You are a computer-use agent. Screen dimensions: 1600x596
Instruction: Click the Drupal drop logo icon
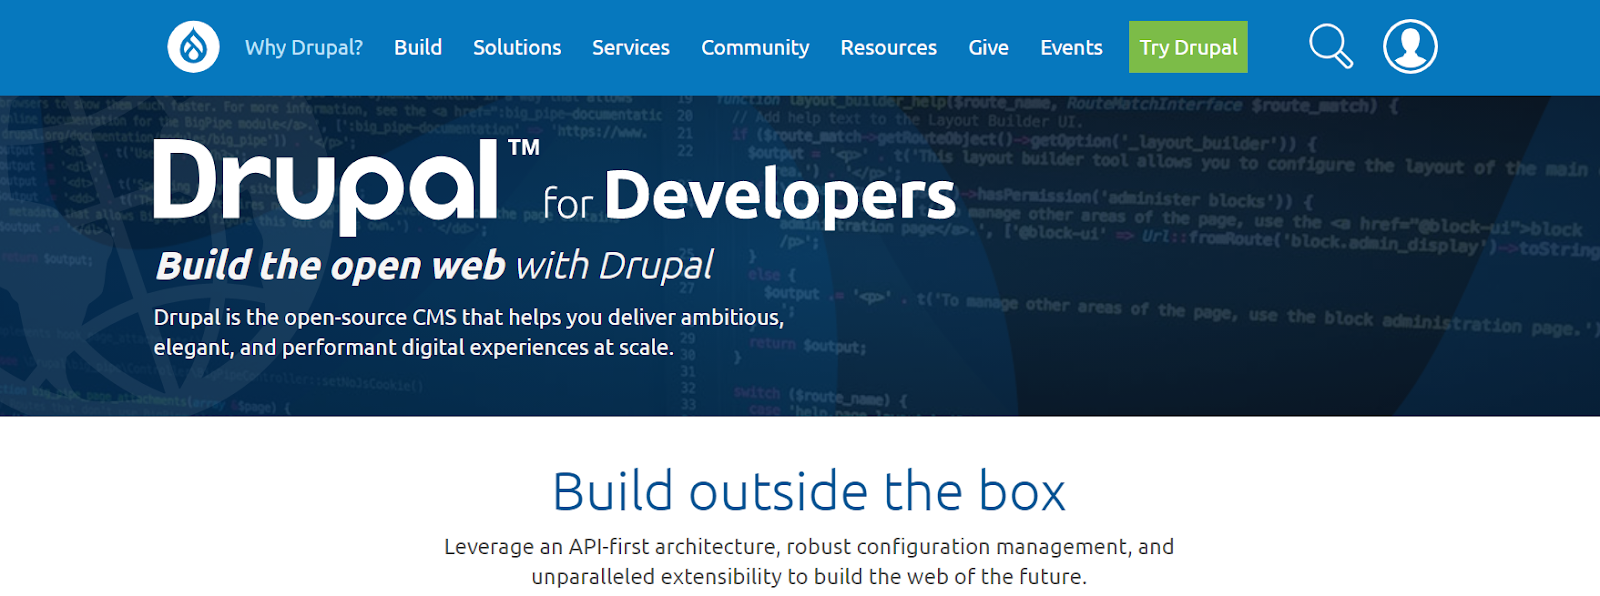coord(193,46)
